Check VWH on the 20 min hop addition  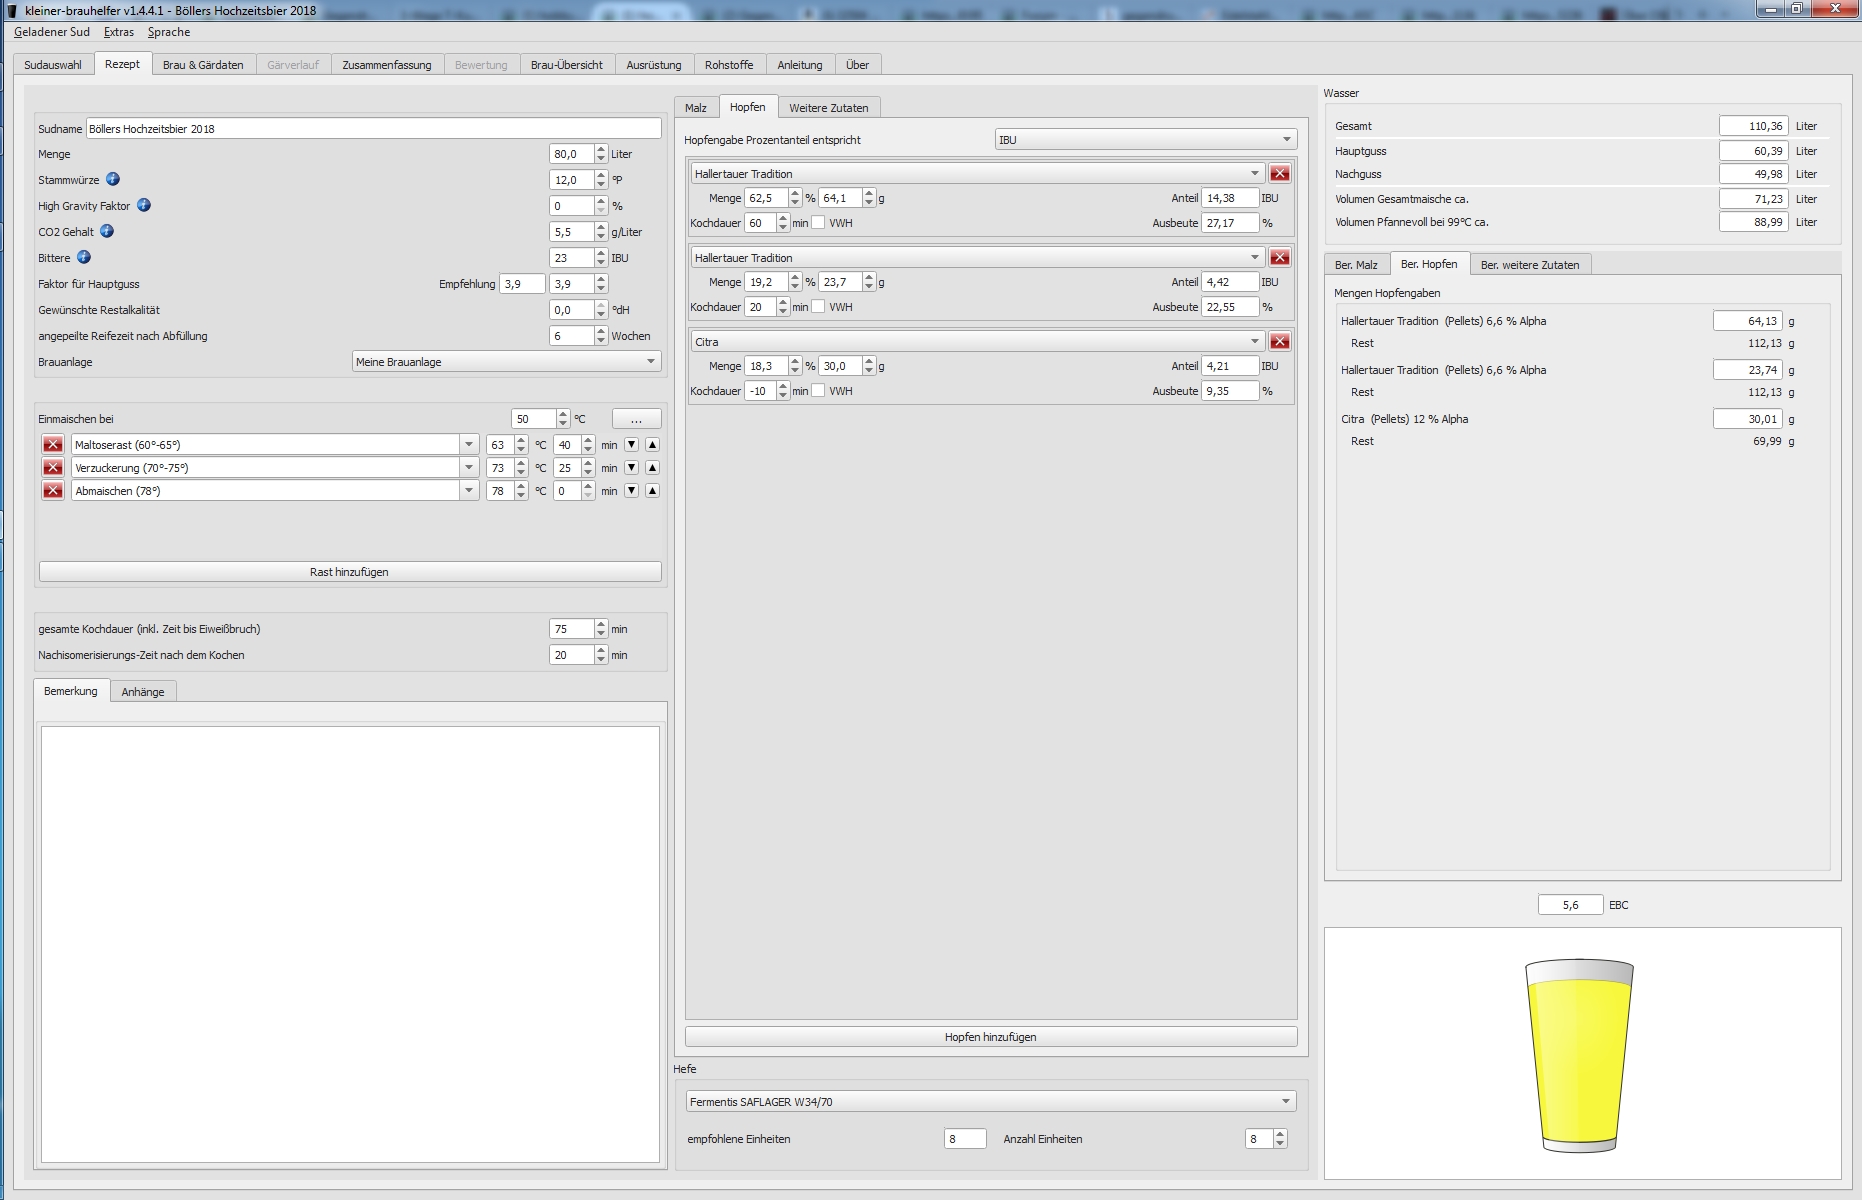(818, 307)
